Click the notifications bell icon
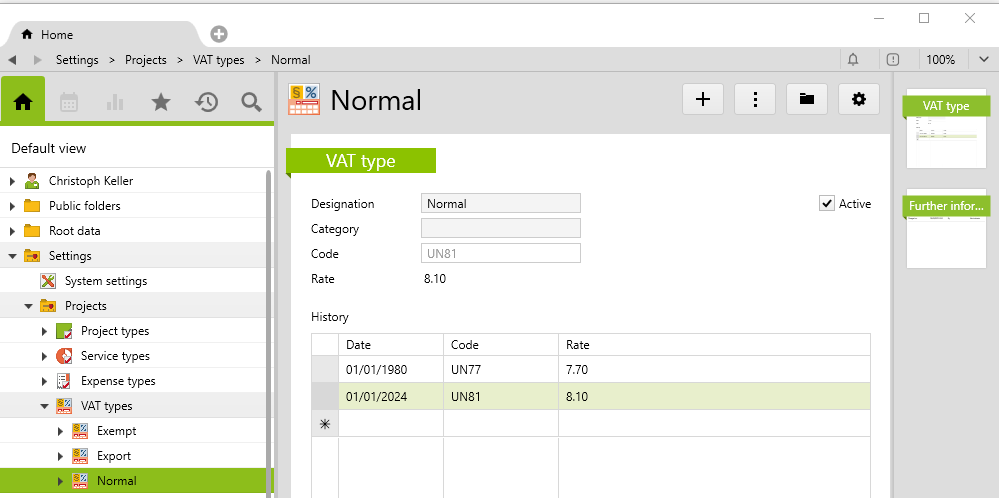 pos(853,60)
